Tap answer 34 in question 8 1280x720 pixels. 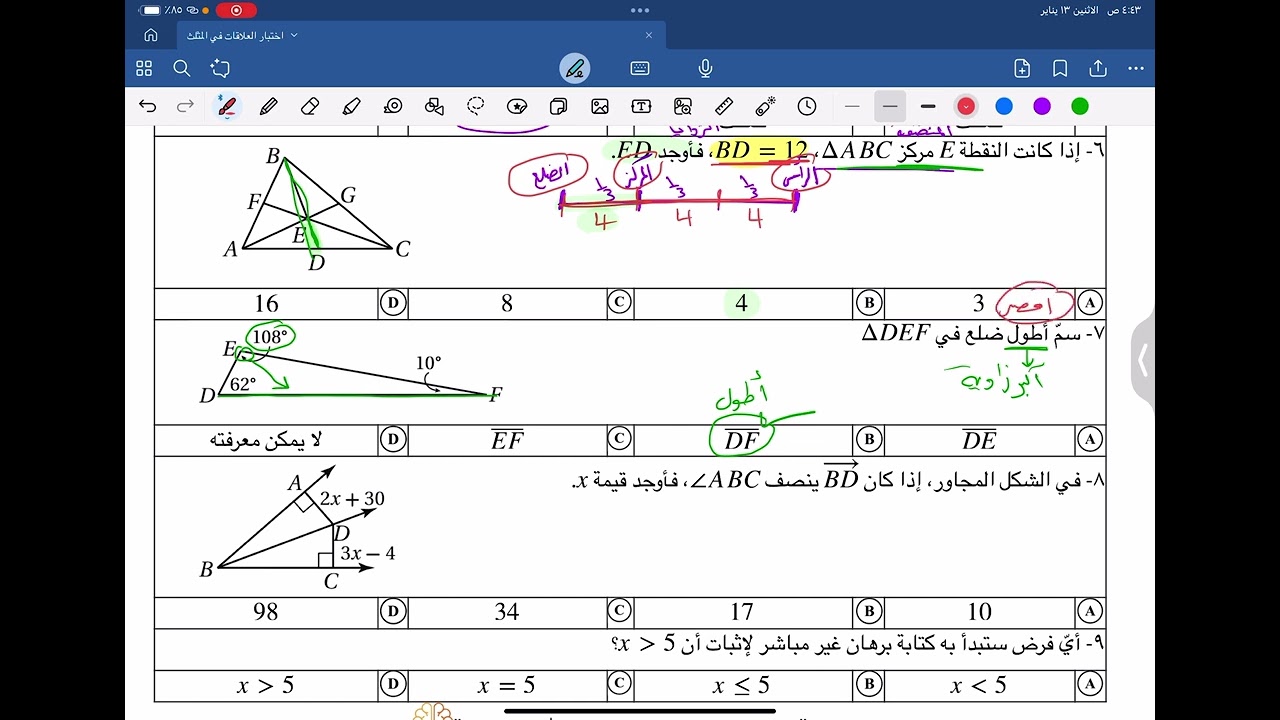pos(507,611)
